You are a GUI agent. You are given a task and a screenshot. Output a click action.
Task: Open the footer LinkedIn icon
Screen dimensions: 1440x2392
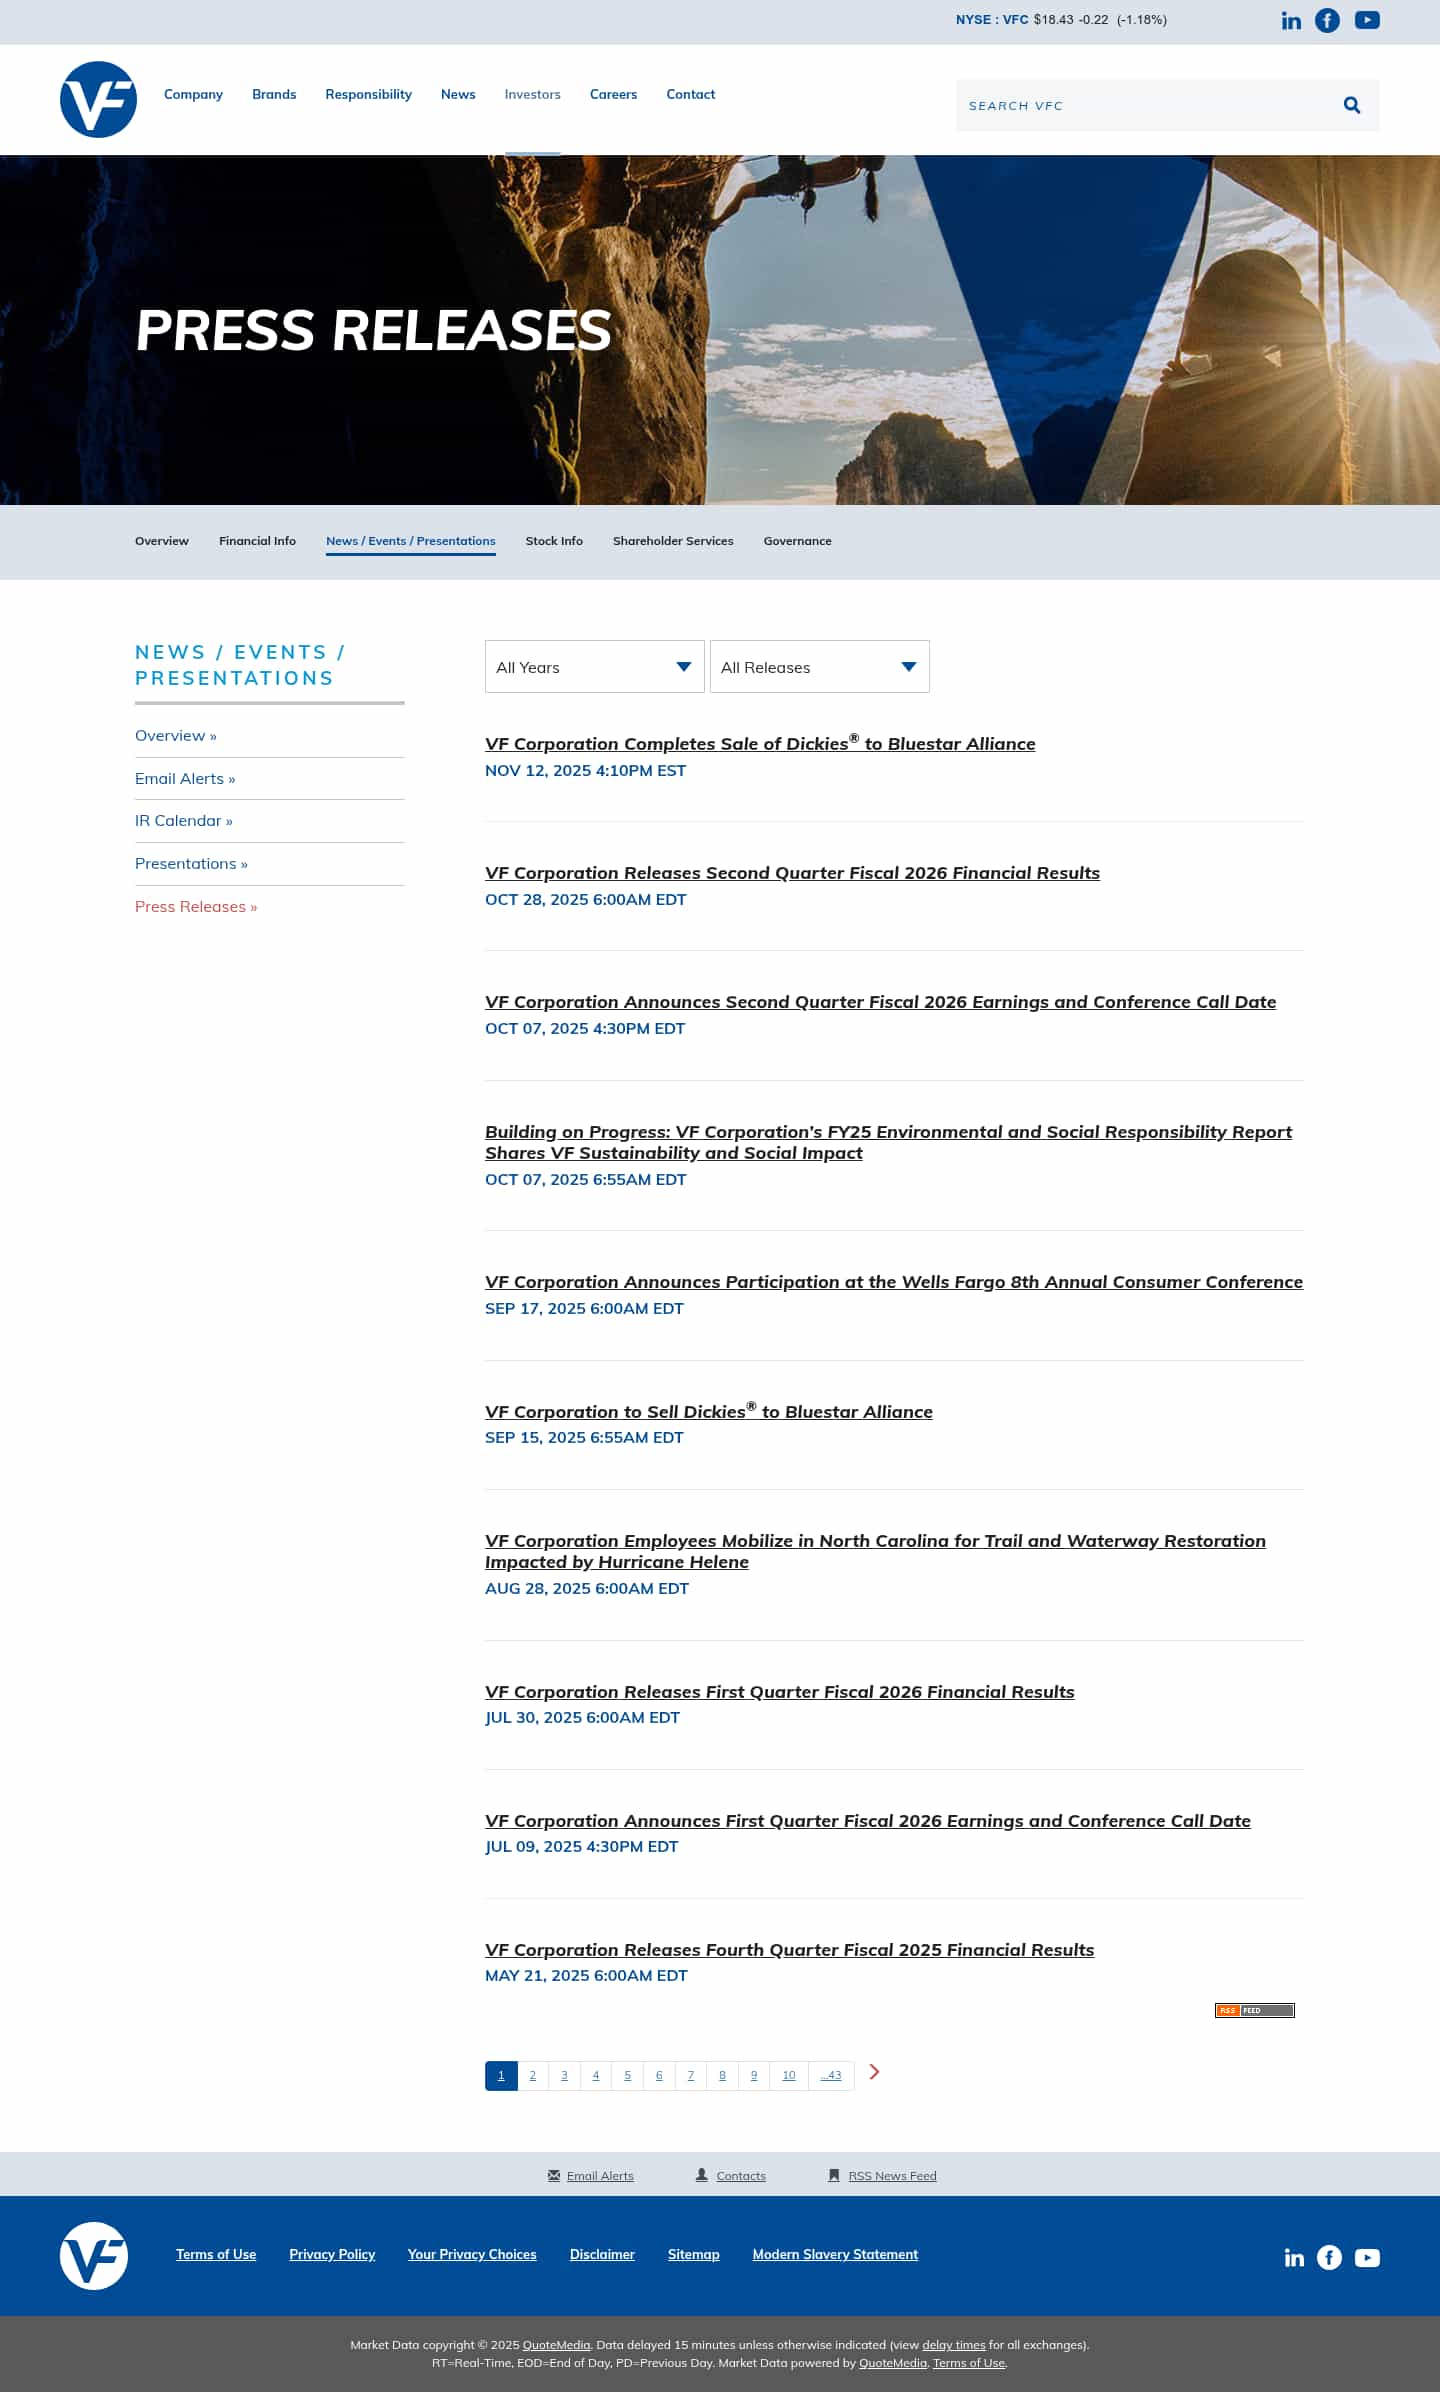coord(1294,2258)
